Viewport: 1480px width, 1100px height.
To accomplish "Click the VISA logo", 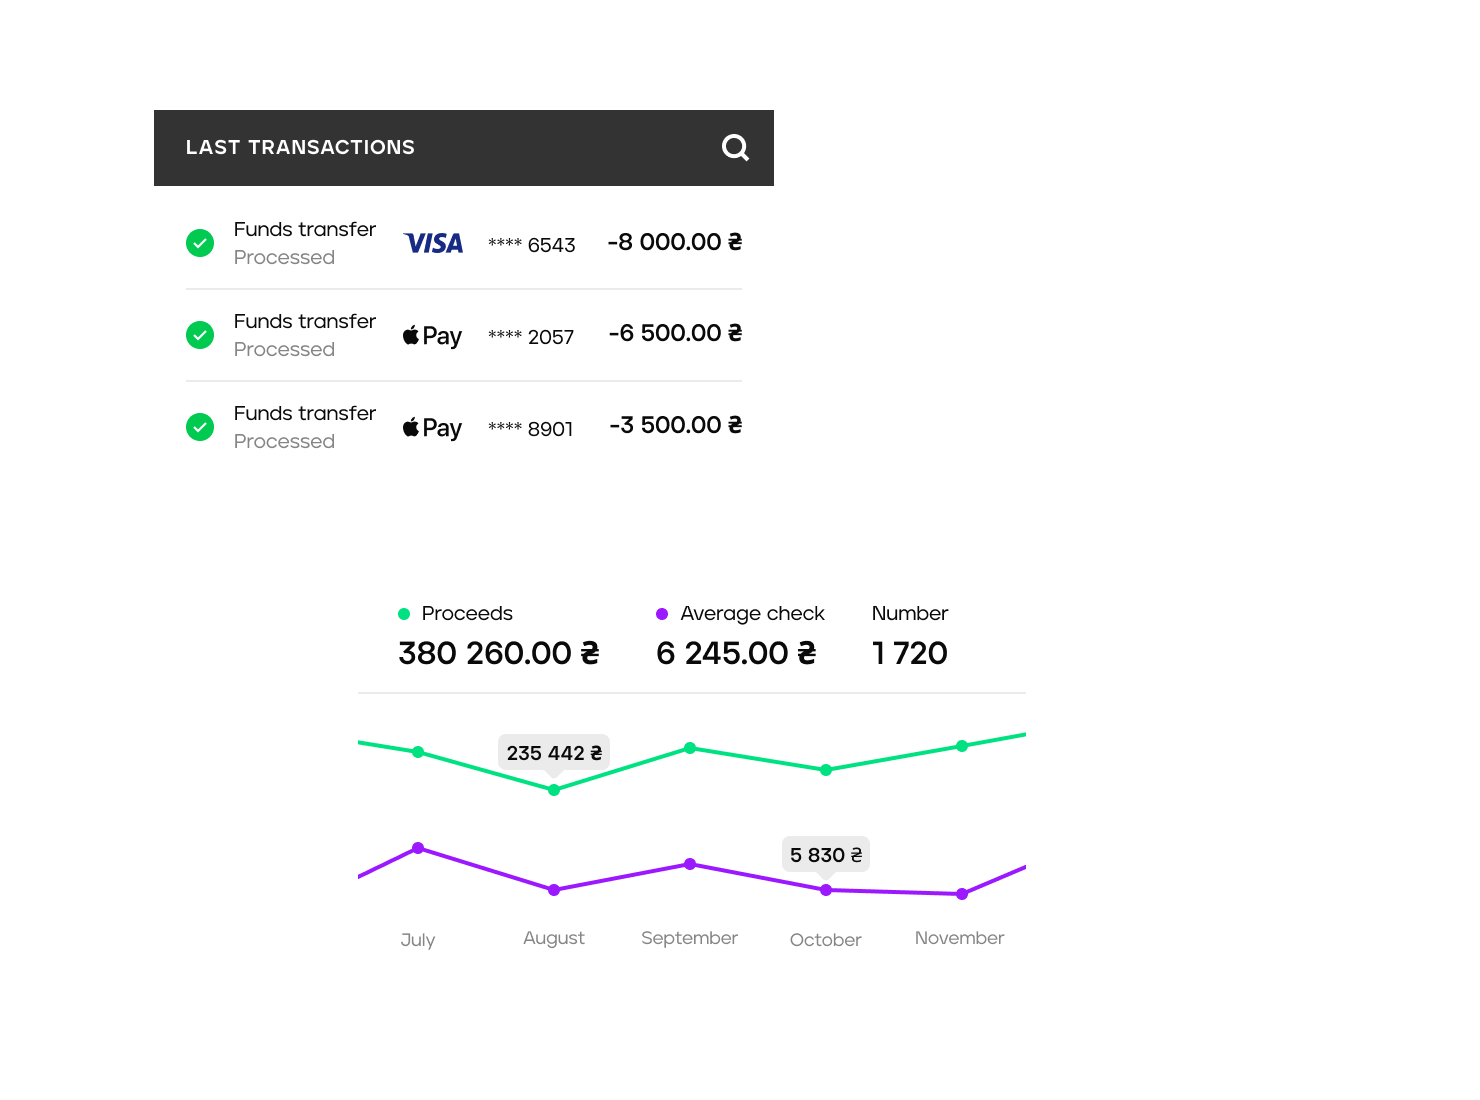I will [x=434, y=243].
